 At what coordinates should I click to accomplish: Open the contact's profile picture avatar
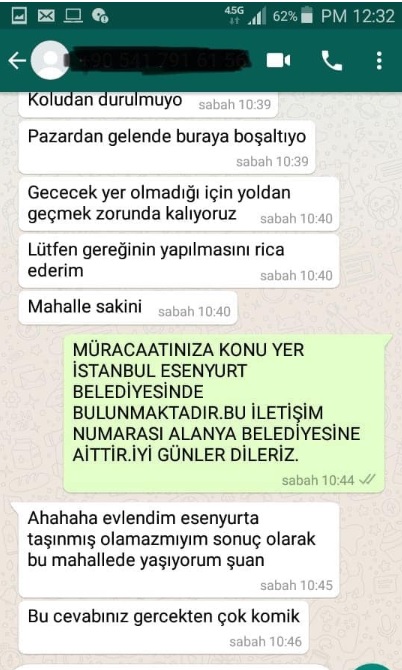(x=50, y=60)
